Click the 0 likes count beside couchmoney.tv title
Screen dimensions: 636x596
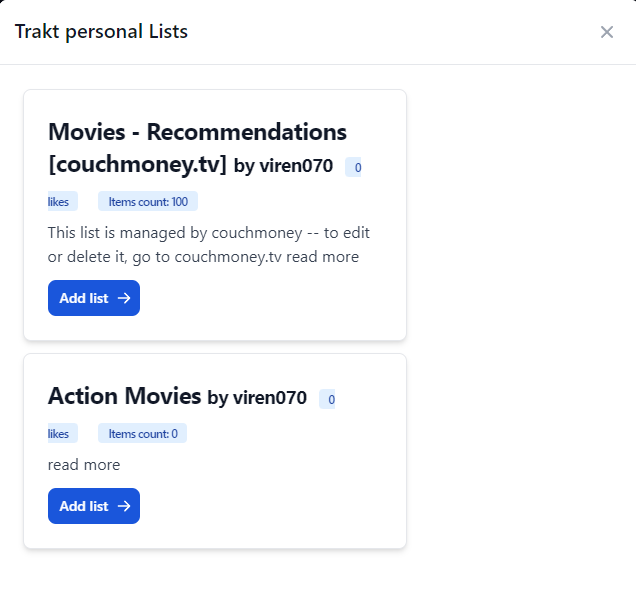tap(354, 167)
